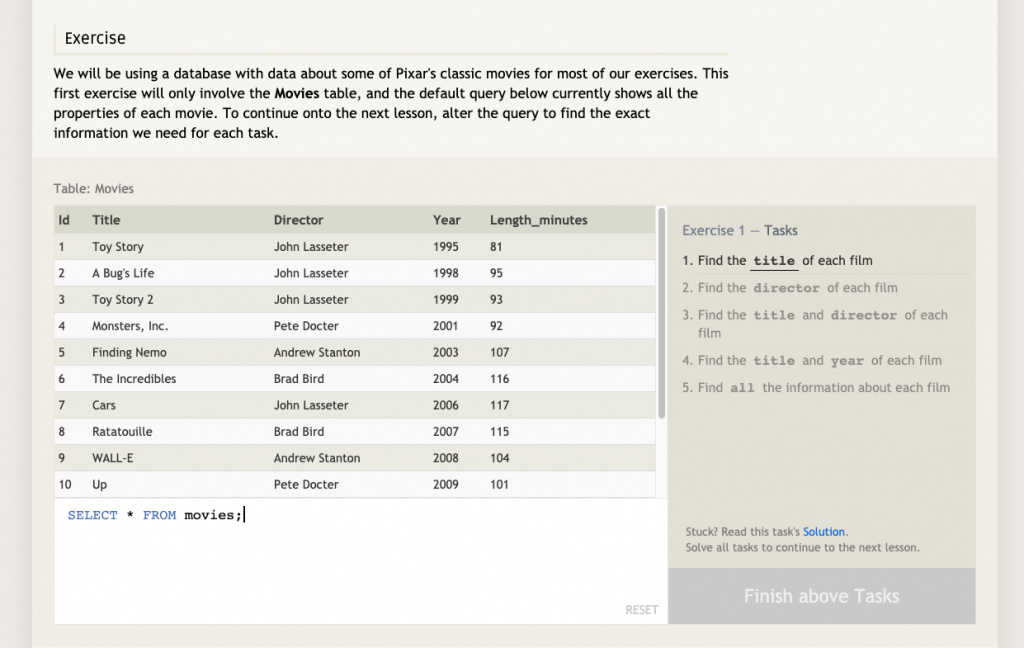Click the Director column header

point(298,220)
